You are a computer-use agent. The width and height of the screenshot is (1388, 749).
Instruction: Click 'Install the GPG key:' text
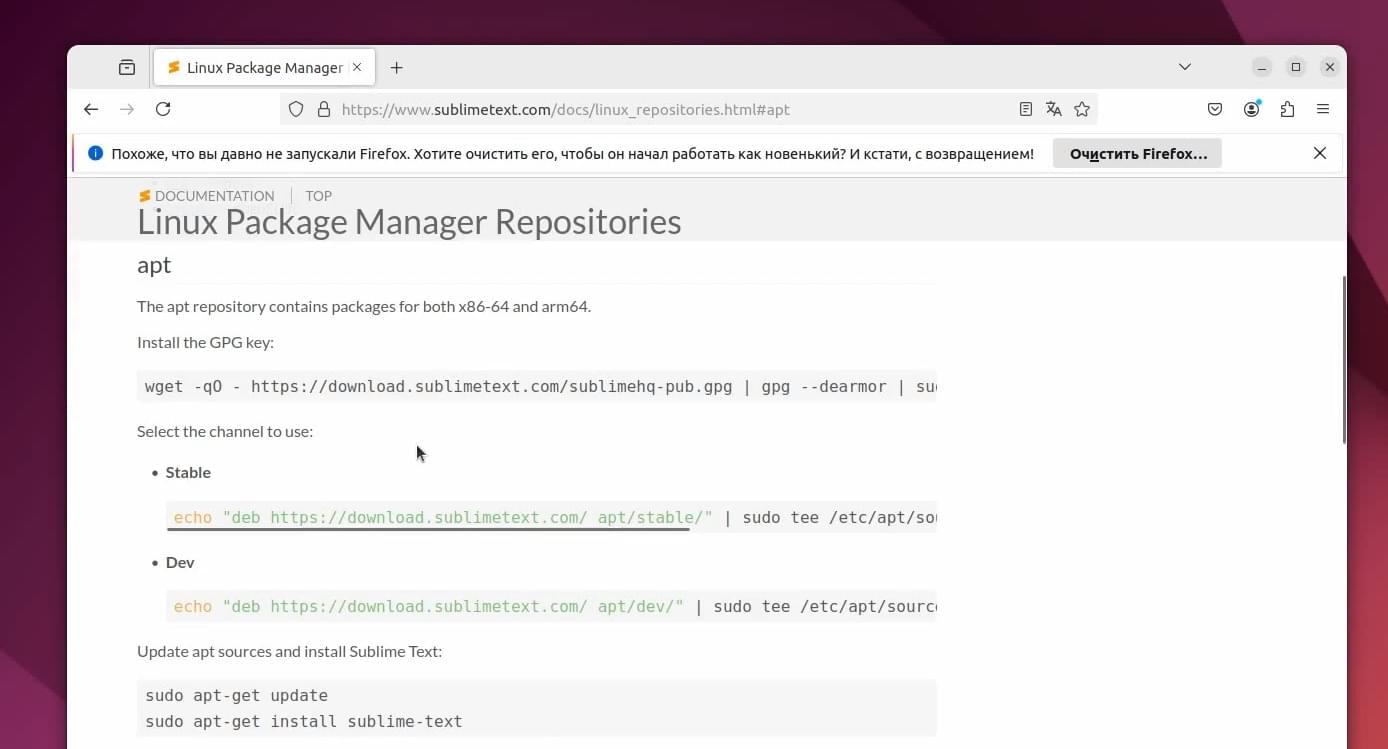point(205,342)
